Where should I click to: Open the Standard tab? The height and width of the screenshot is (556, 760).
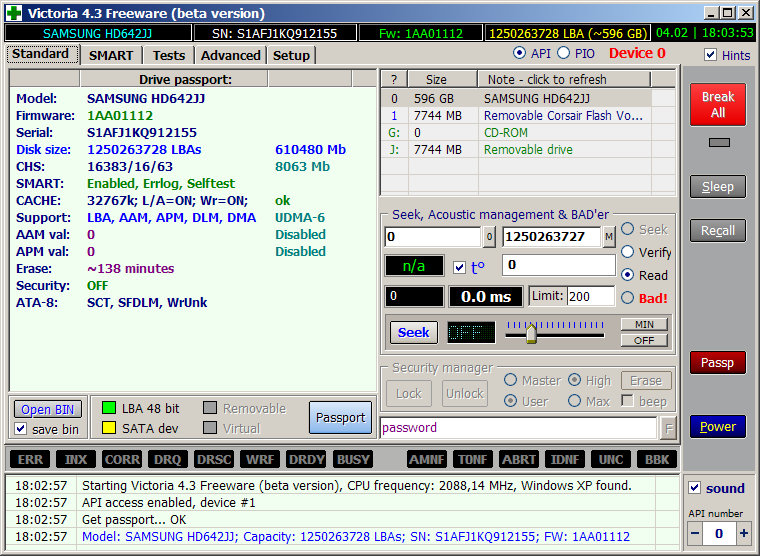point(42,54)
